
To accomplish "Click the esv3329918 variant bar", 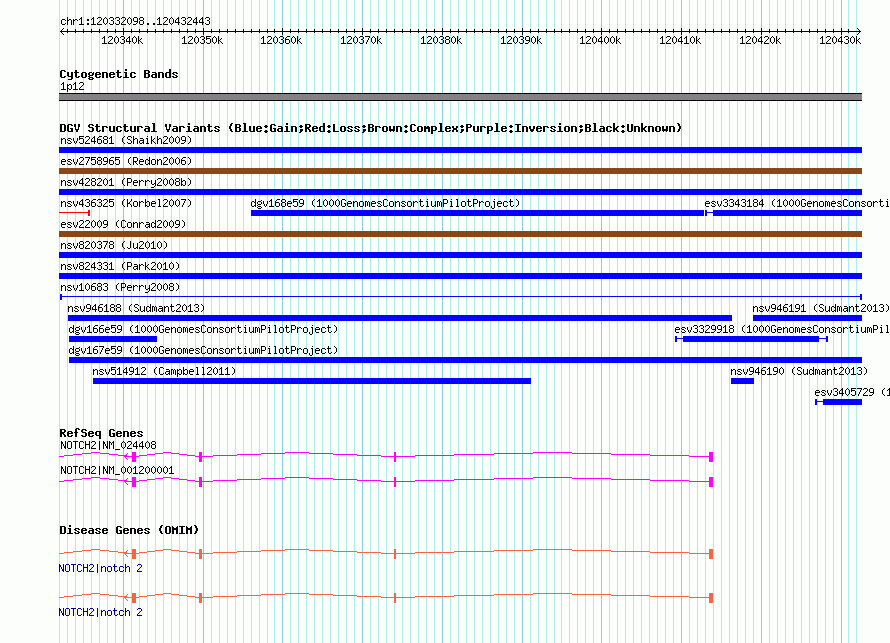I will (752, 339).
